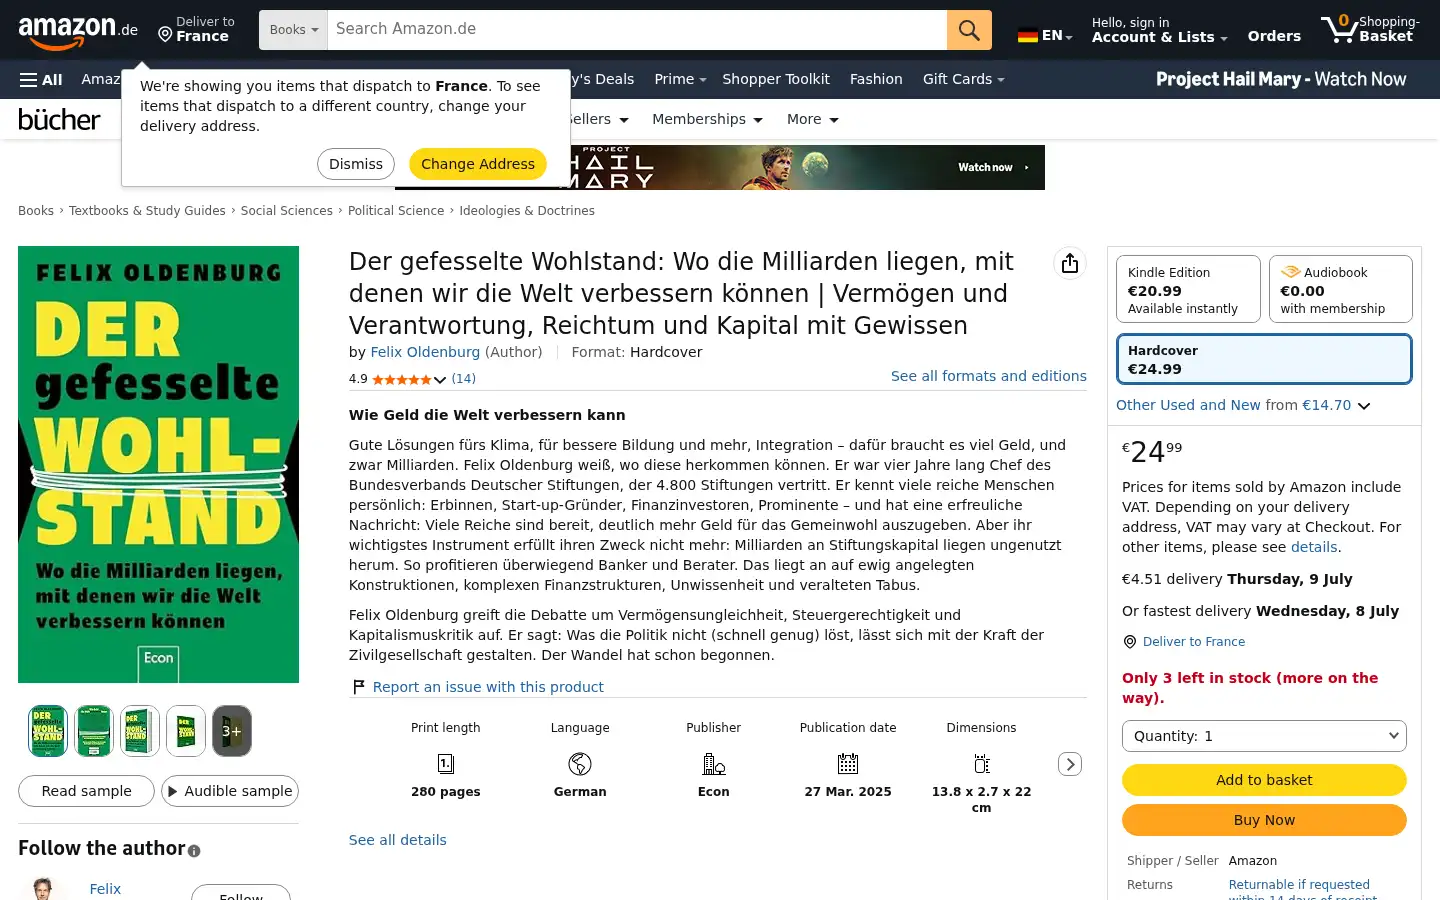Click the Social Sciences breadcrumb
1440x900 pixels.
pos(287,211)
